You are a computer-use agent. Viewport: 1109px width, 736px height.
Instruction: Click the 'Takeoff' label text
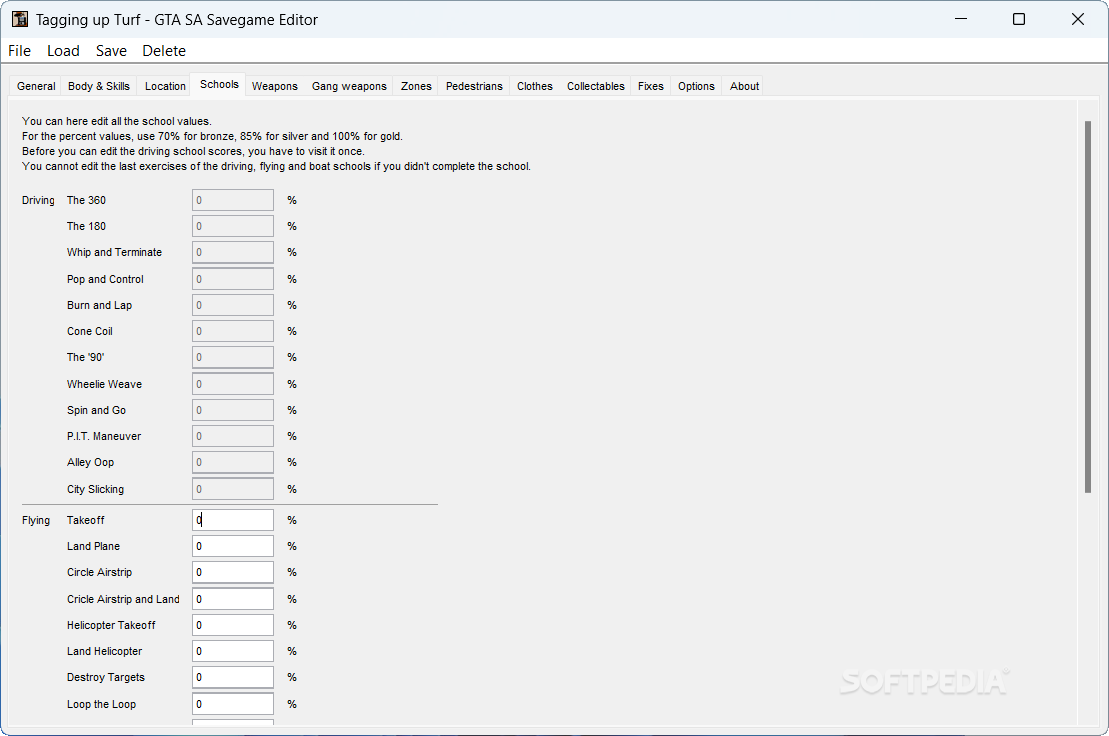click(86, 520)
